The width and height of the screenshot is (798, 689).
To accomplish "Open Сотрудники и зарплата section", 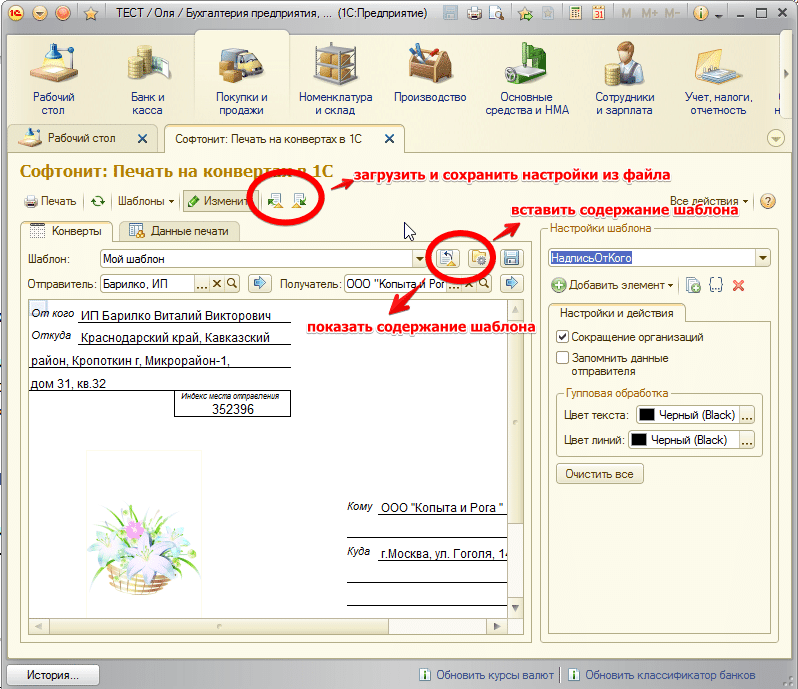I will click(x=624, y=80).
